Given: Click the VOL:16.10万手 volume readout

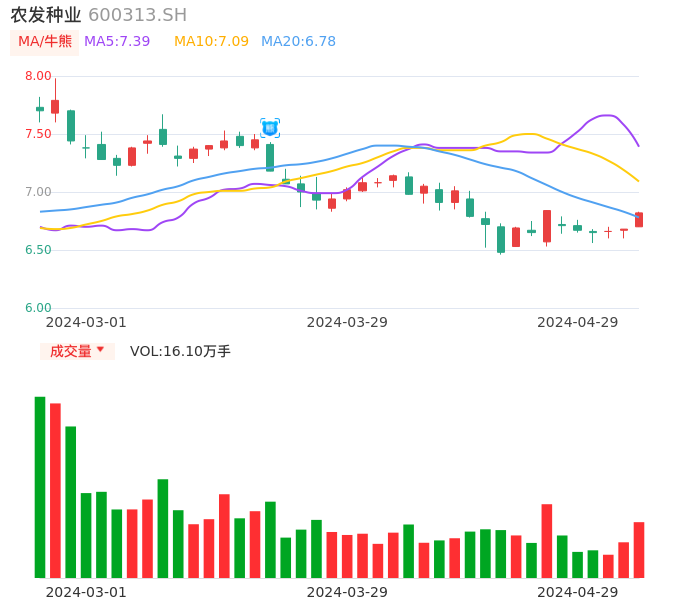Looking at the screenshot, I should 180,351.
